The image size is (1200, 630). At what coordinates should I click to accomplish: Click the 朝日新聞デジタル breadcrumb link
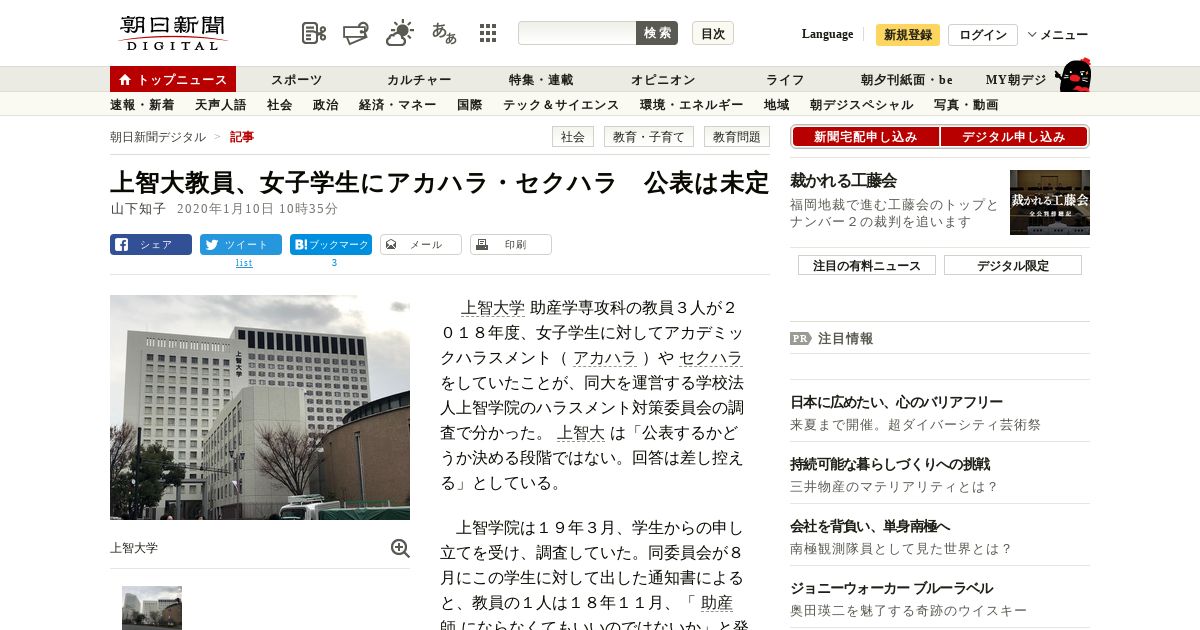click(158, 137)
